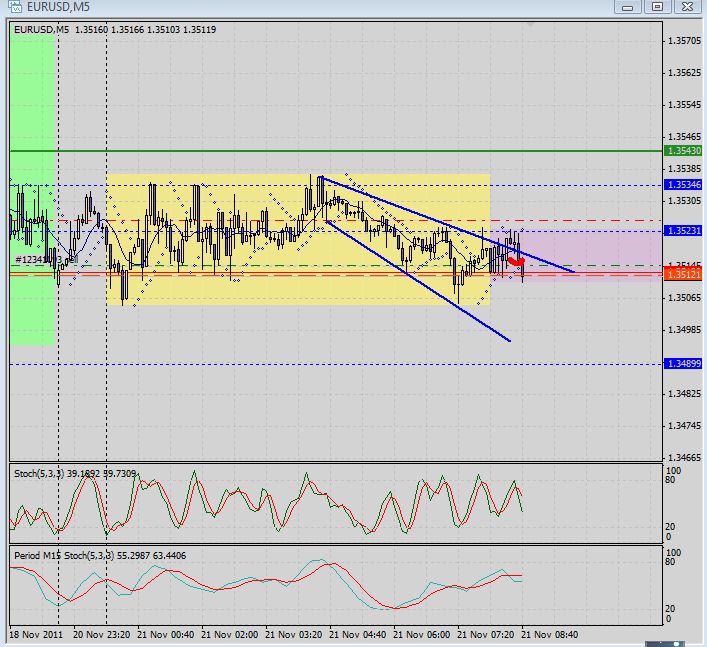Minimize the EURUSD,M5 chart window
The width and height of the screenshot is (707, 647).
(x=627, y=6)
